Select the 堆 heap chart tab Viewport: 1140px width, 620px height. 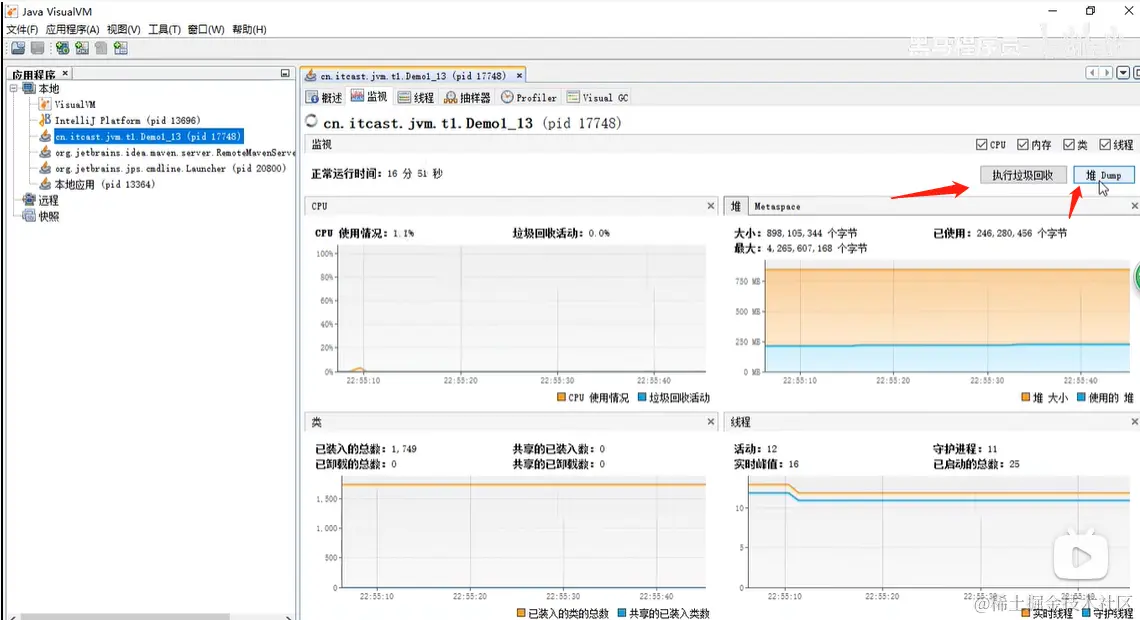click(x=735, y=206)
